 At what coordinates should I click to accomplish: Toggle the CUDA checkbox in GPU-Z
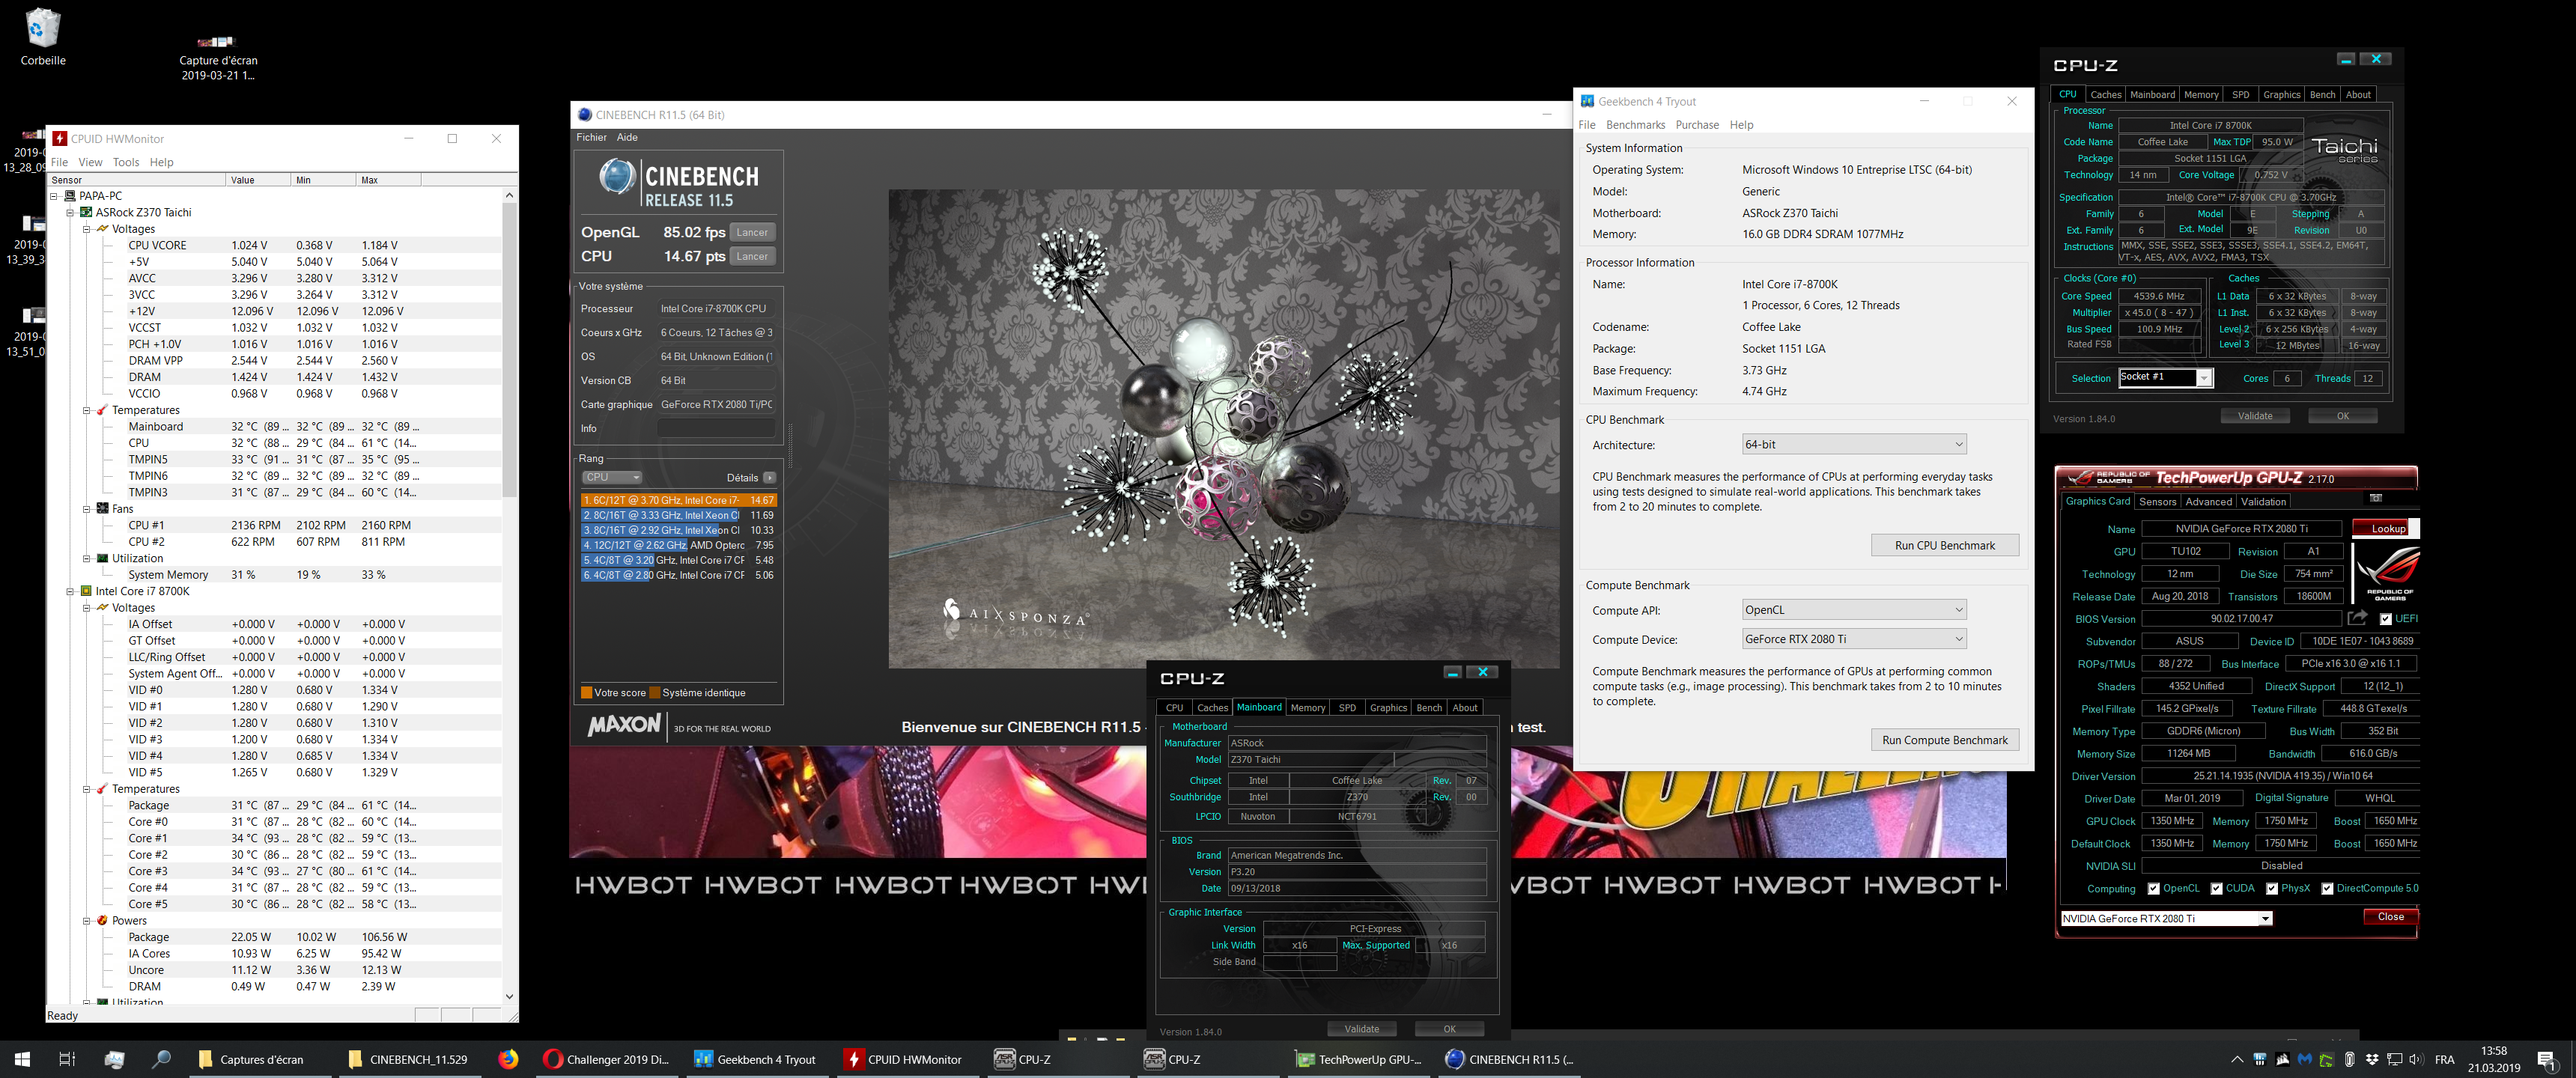2216,889
